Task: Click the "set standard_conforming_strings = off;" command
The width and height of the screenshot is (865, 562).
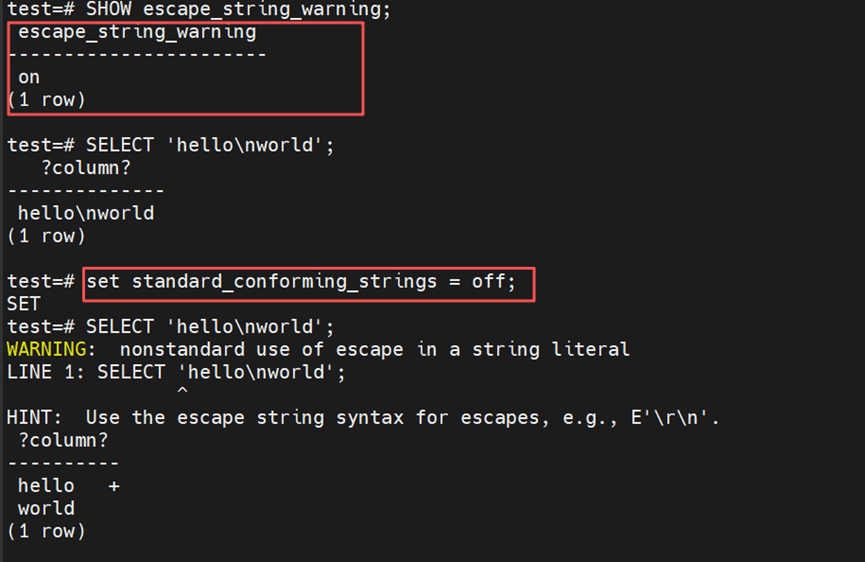Action: (301, 282)
